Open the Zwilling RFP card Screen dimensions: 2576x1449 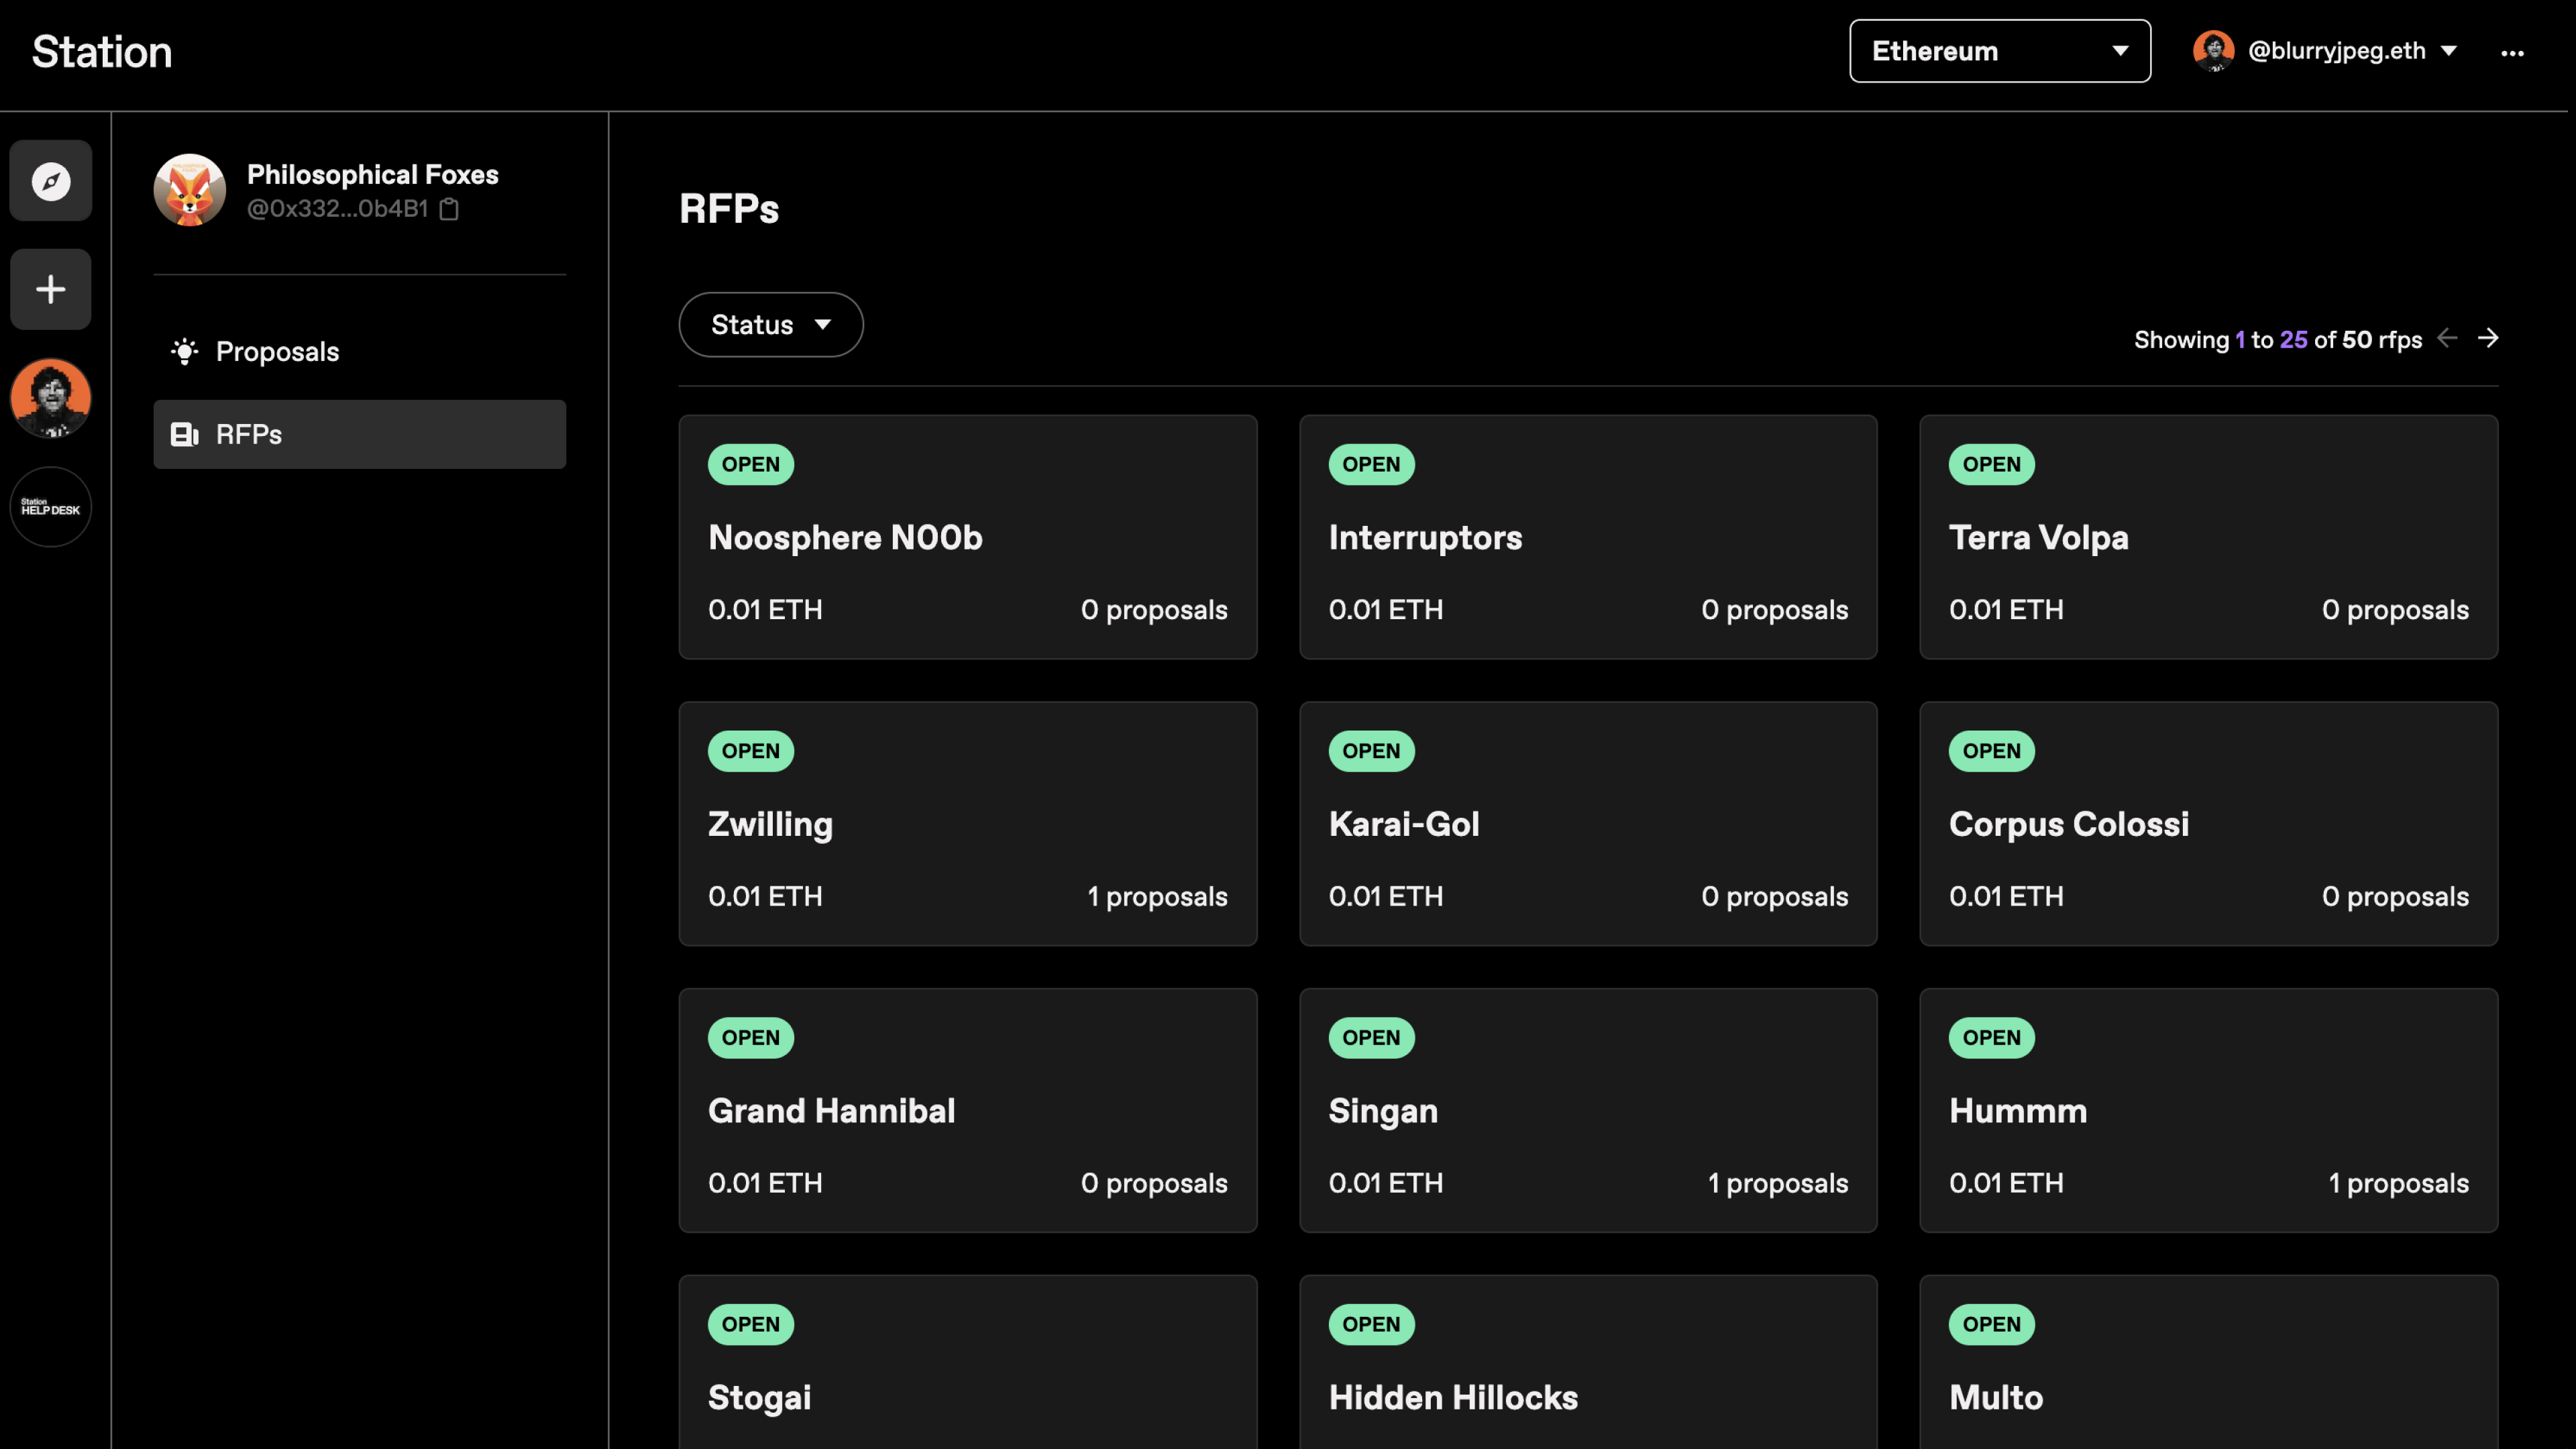pyautogui.click(x=967, y=823)
